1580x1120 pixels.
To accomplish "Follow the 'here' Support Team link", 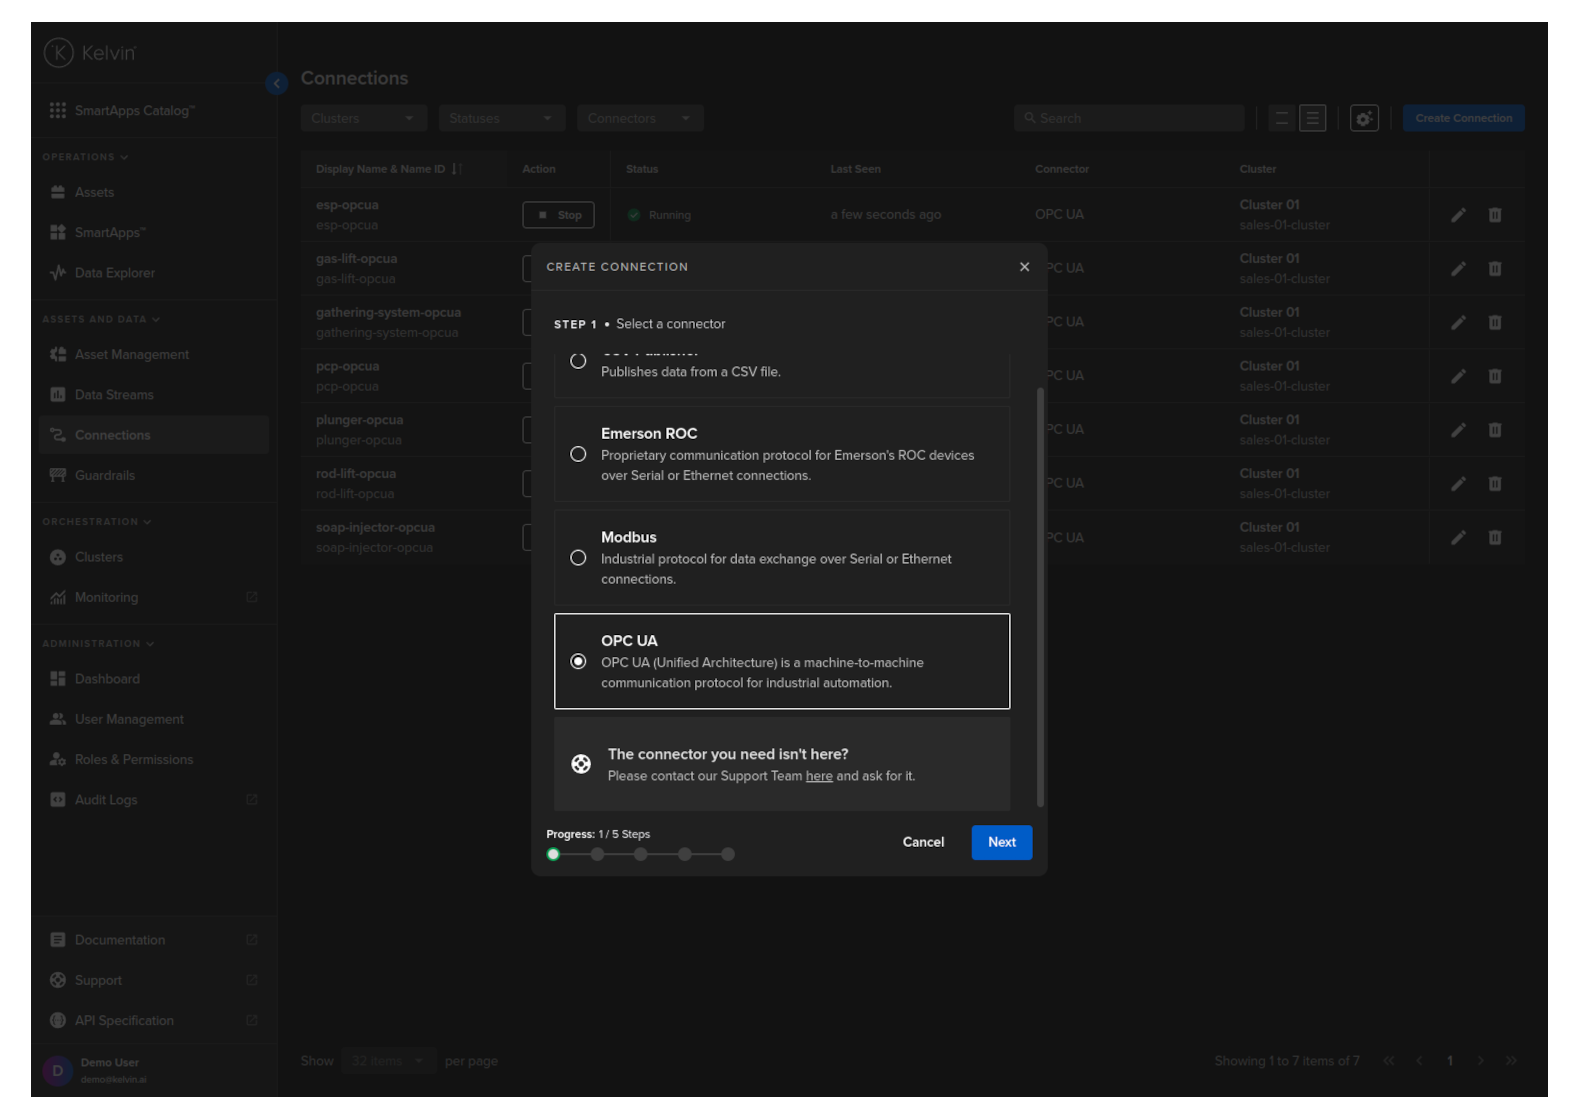I will point(819,776).
